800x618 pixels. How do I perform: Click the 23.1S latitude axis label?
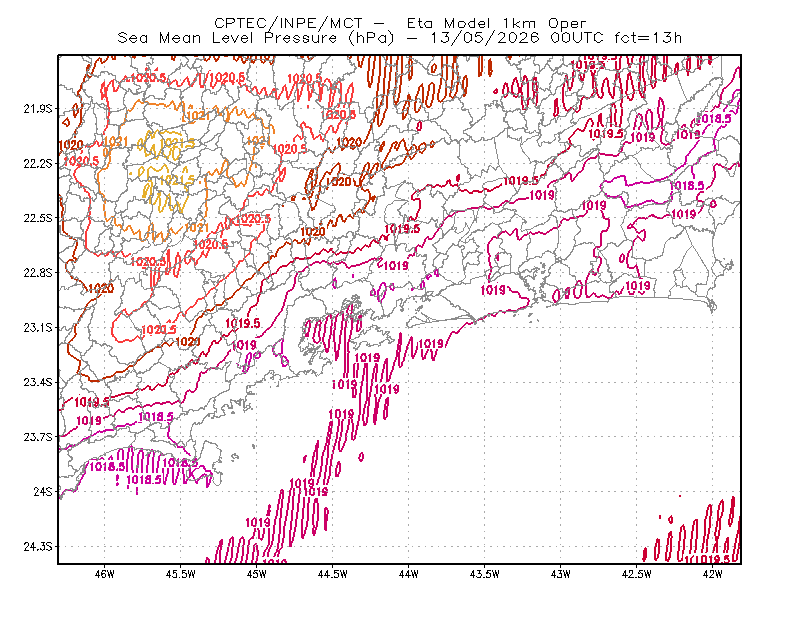(x=38, y=327)
